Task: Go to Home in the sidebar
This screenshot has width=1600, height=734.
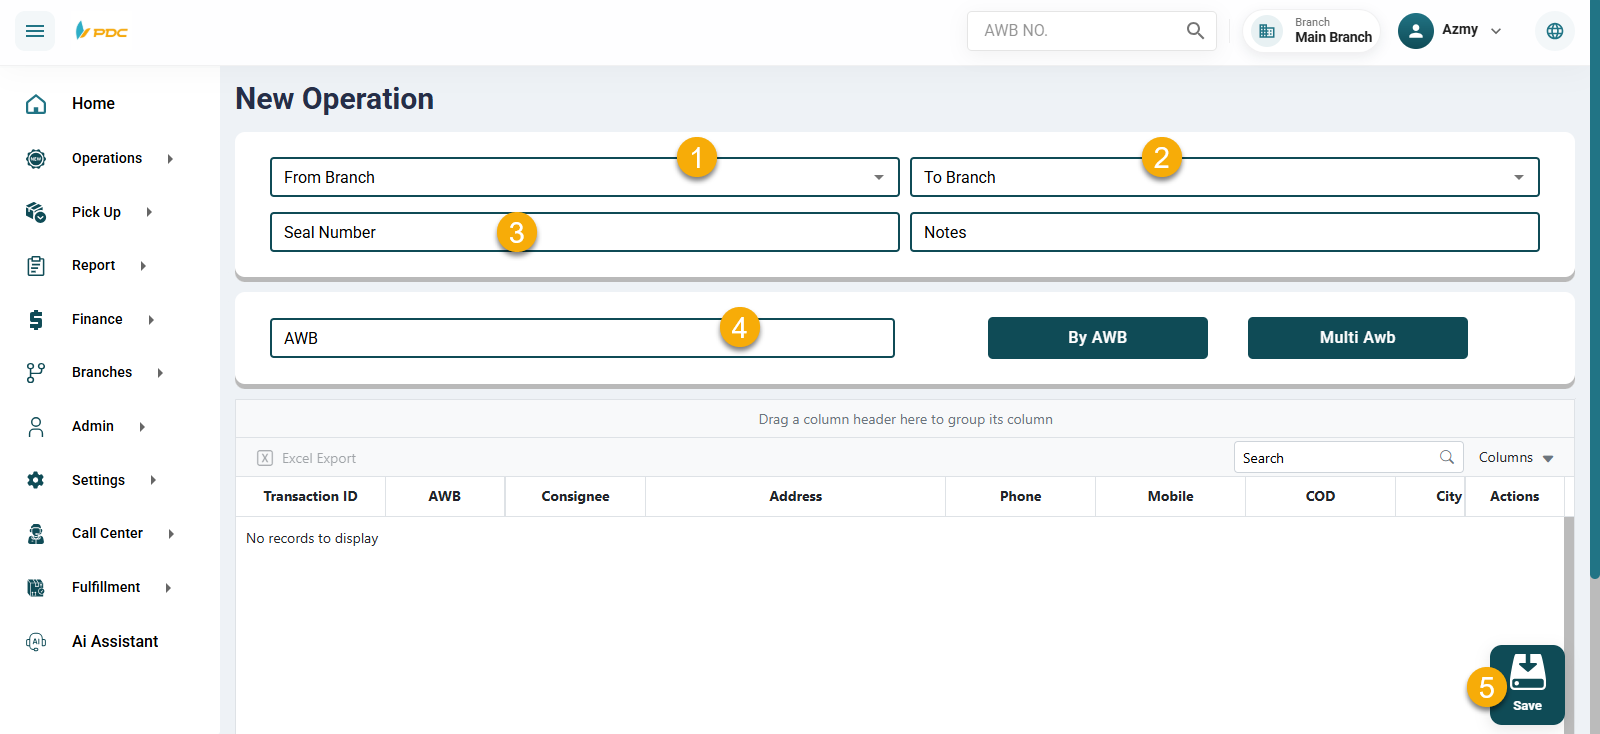Action: point(93,103)
